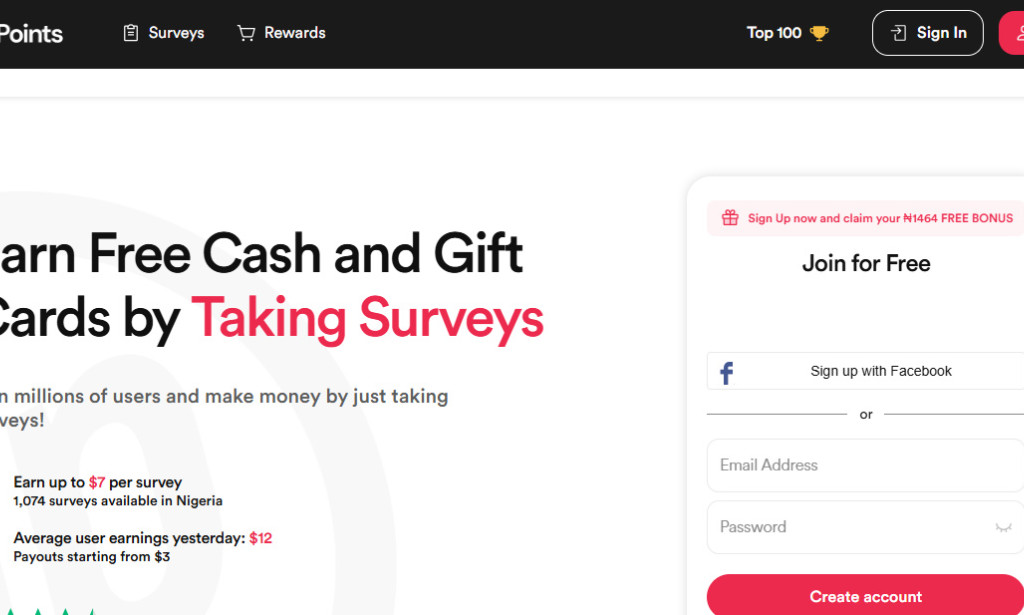The height and width of the screenshot is (615, 1024).
Task: Click the Rewards shopping cart icon
Action: tap(245, 32)
